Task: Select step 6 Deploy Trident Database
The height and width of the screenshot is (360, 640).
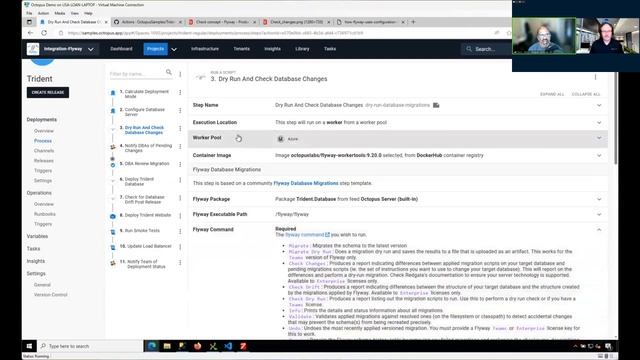Action: [139, 182]
